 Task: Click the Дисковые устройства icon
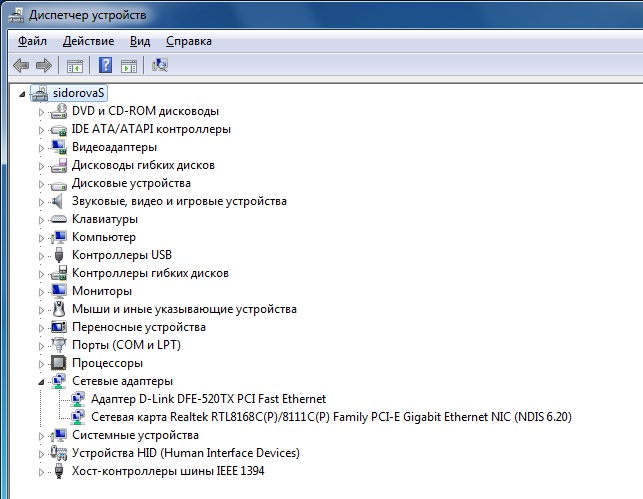(59, 185)
